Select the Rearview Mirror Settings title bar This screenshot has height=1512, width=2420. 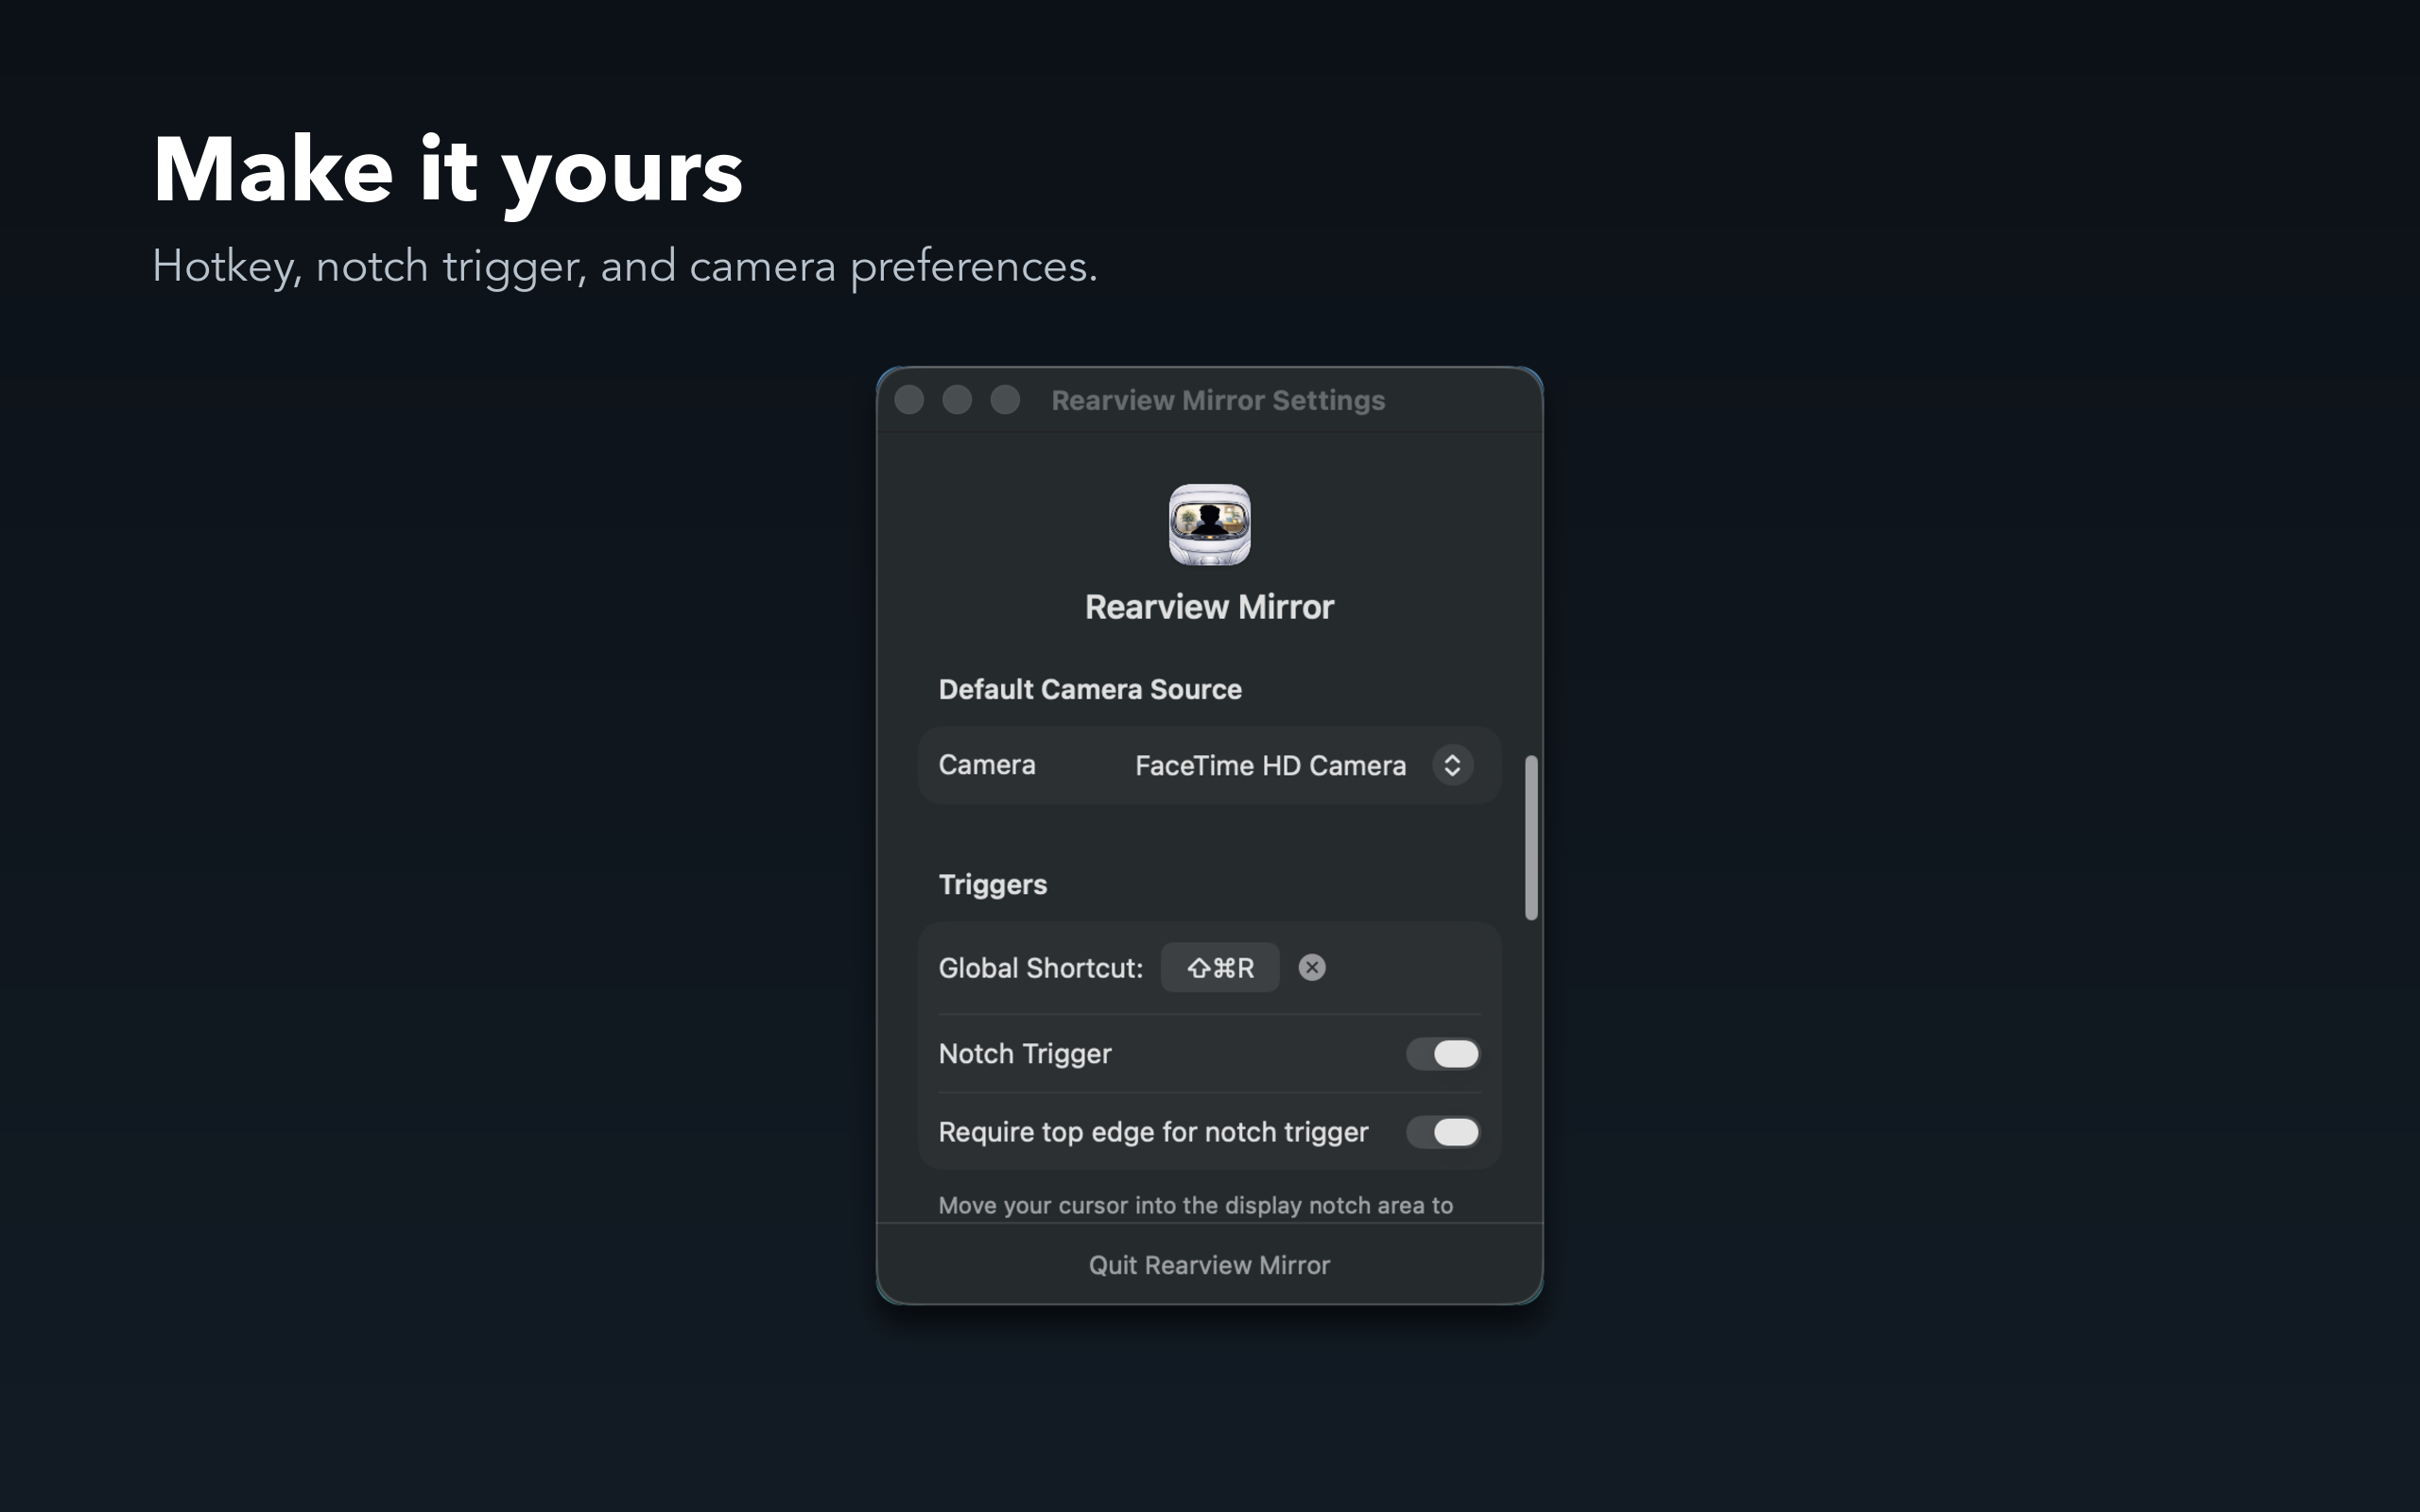point(1218,399)
